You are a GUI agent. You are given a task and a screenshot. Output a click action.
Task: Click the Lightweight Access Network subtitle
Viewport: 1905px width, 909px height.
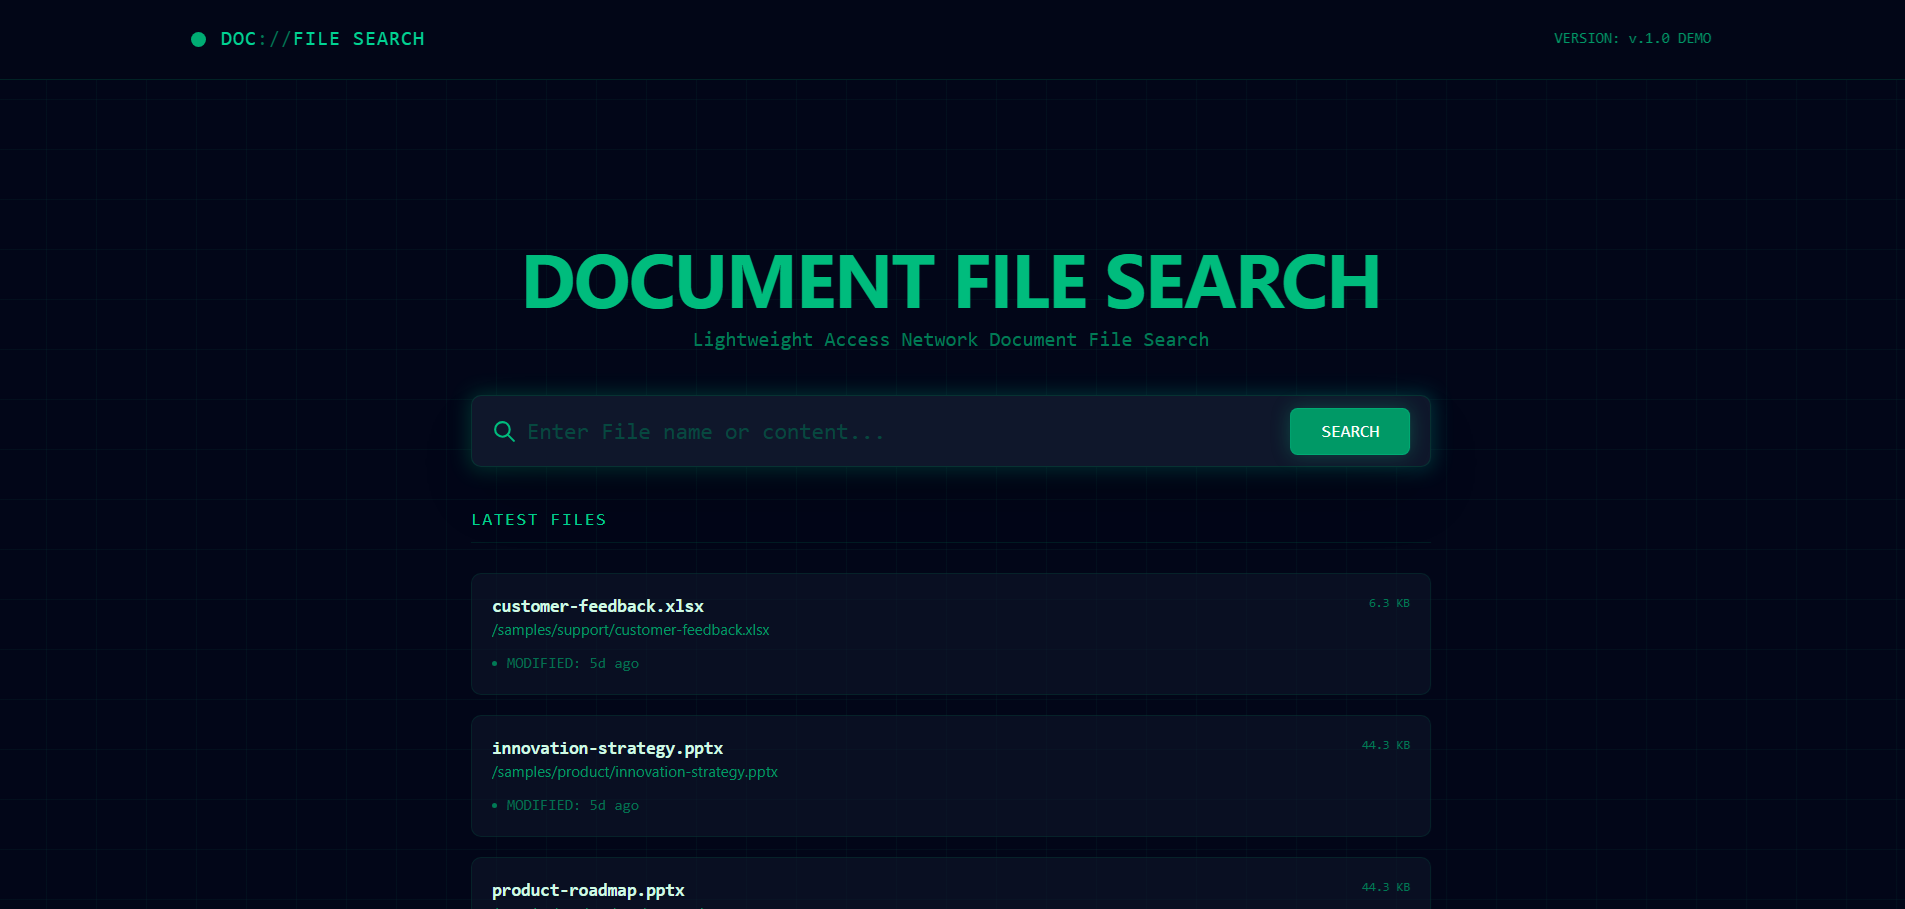coord(951,340)
